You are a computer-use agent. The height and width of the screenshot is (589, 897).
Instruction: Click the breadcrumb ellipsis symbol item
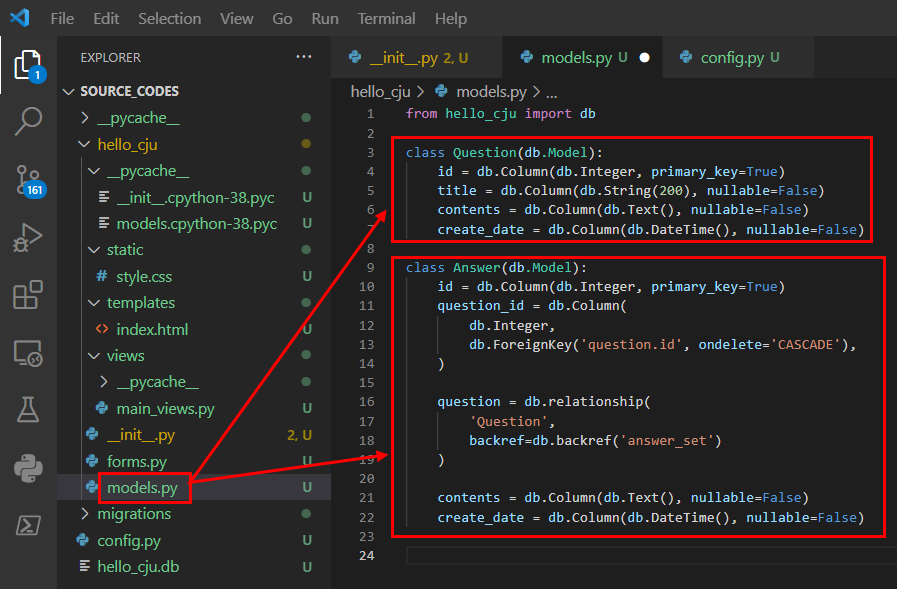click(551, 93)
